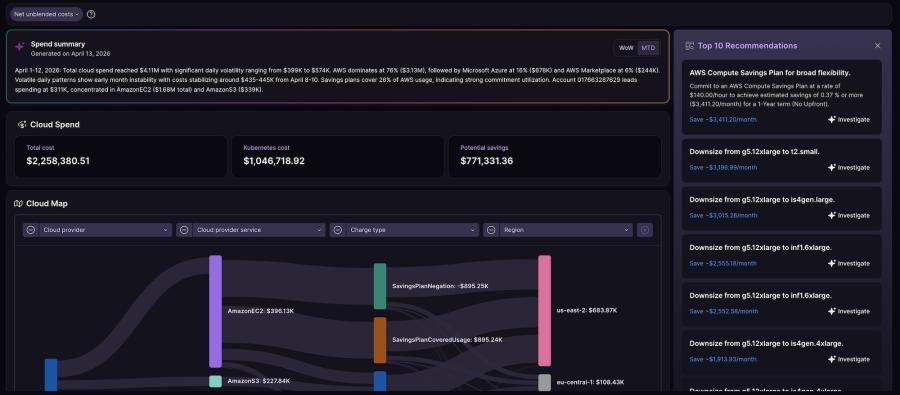Image resolution: width=900 pixels, height=395 pixels.
Task: Click the SavingsPlanNegation: -$895.25K label
Action: (x=440, y=286)
